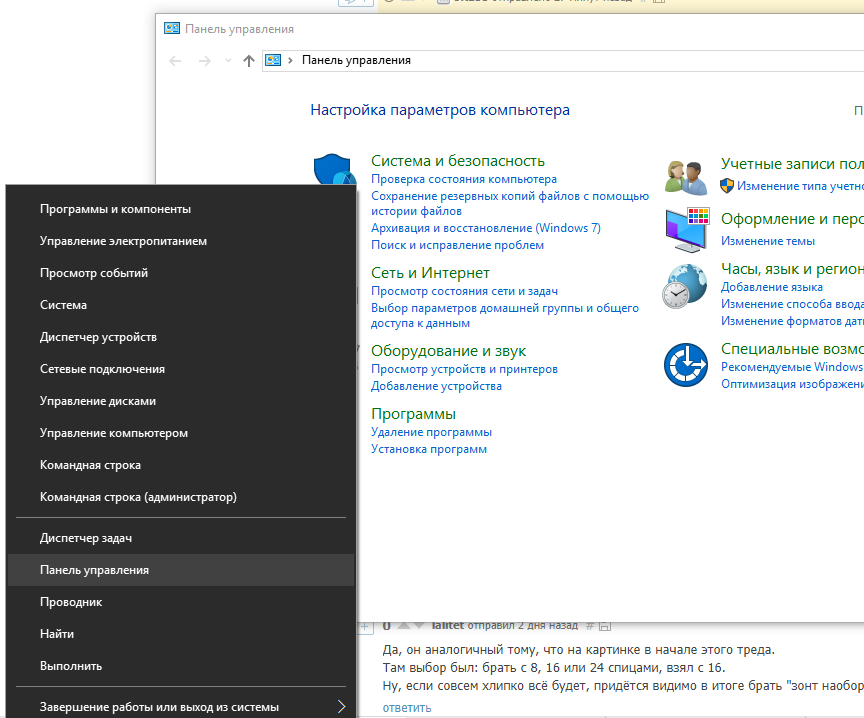
Task: Click the Control Panel icon in address bar
Action: pyautogui.click(x=273, y=60)
